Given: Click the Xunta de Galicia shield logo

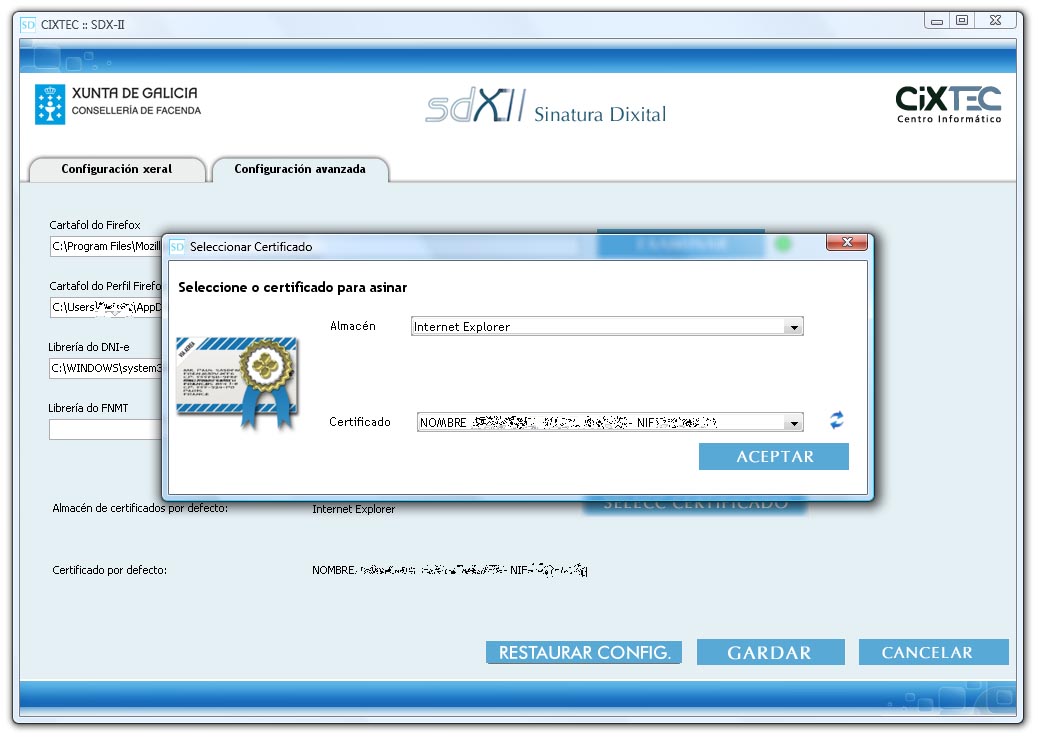Looking at the screenshot, I should pos(50,104).
